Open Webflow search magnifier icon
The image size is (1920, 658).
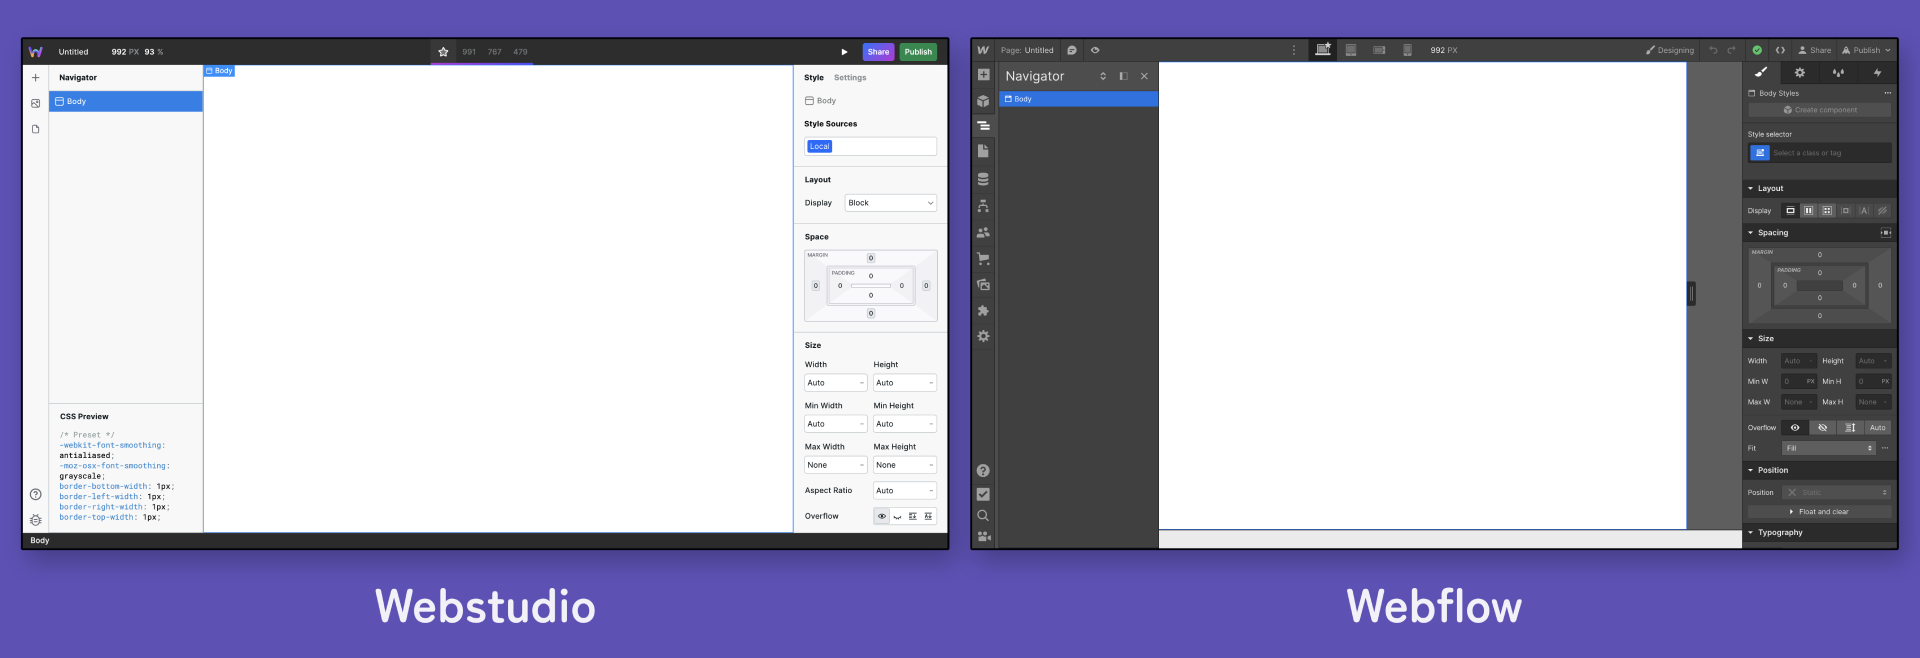coord(983,516)
